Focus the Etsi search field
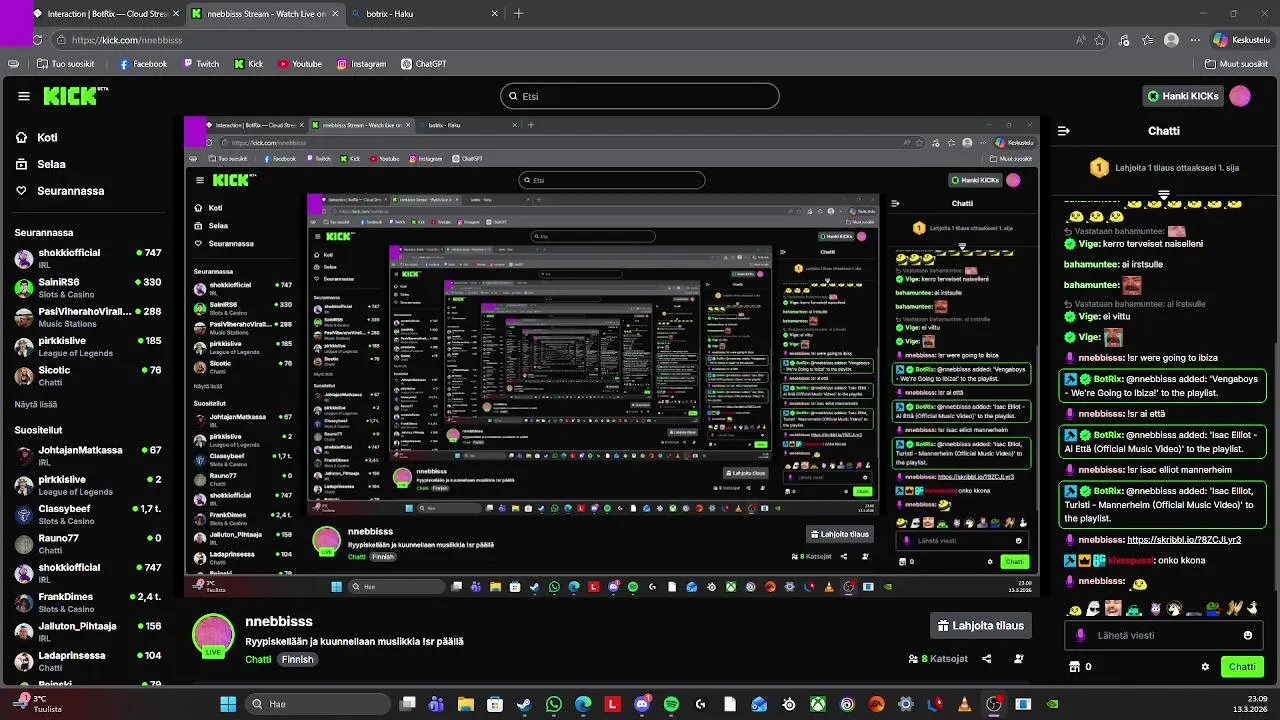Viewport: 1280px width, 720px height. 640,96
